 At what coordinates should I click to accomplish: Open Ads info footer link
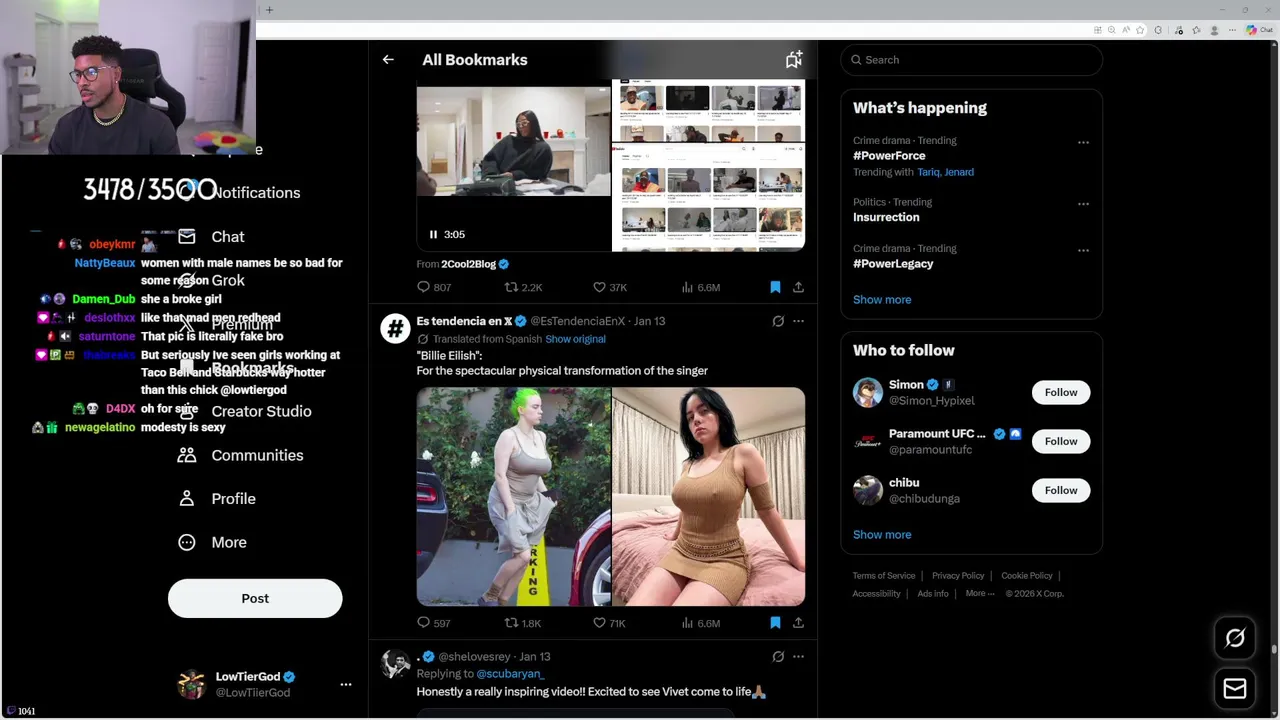(933, 594)
